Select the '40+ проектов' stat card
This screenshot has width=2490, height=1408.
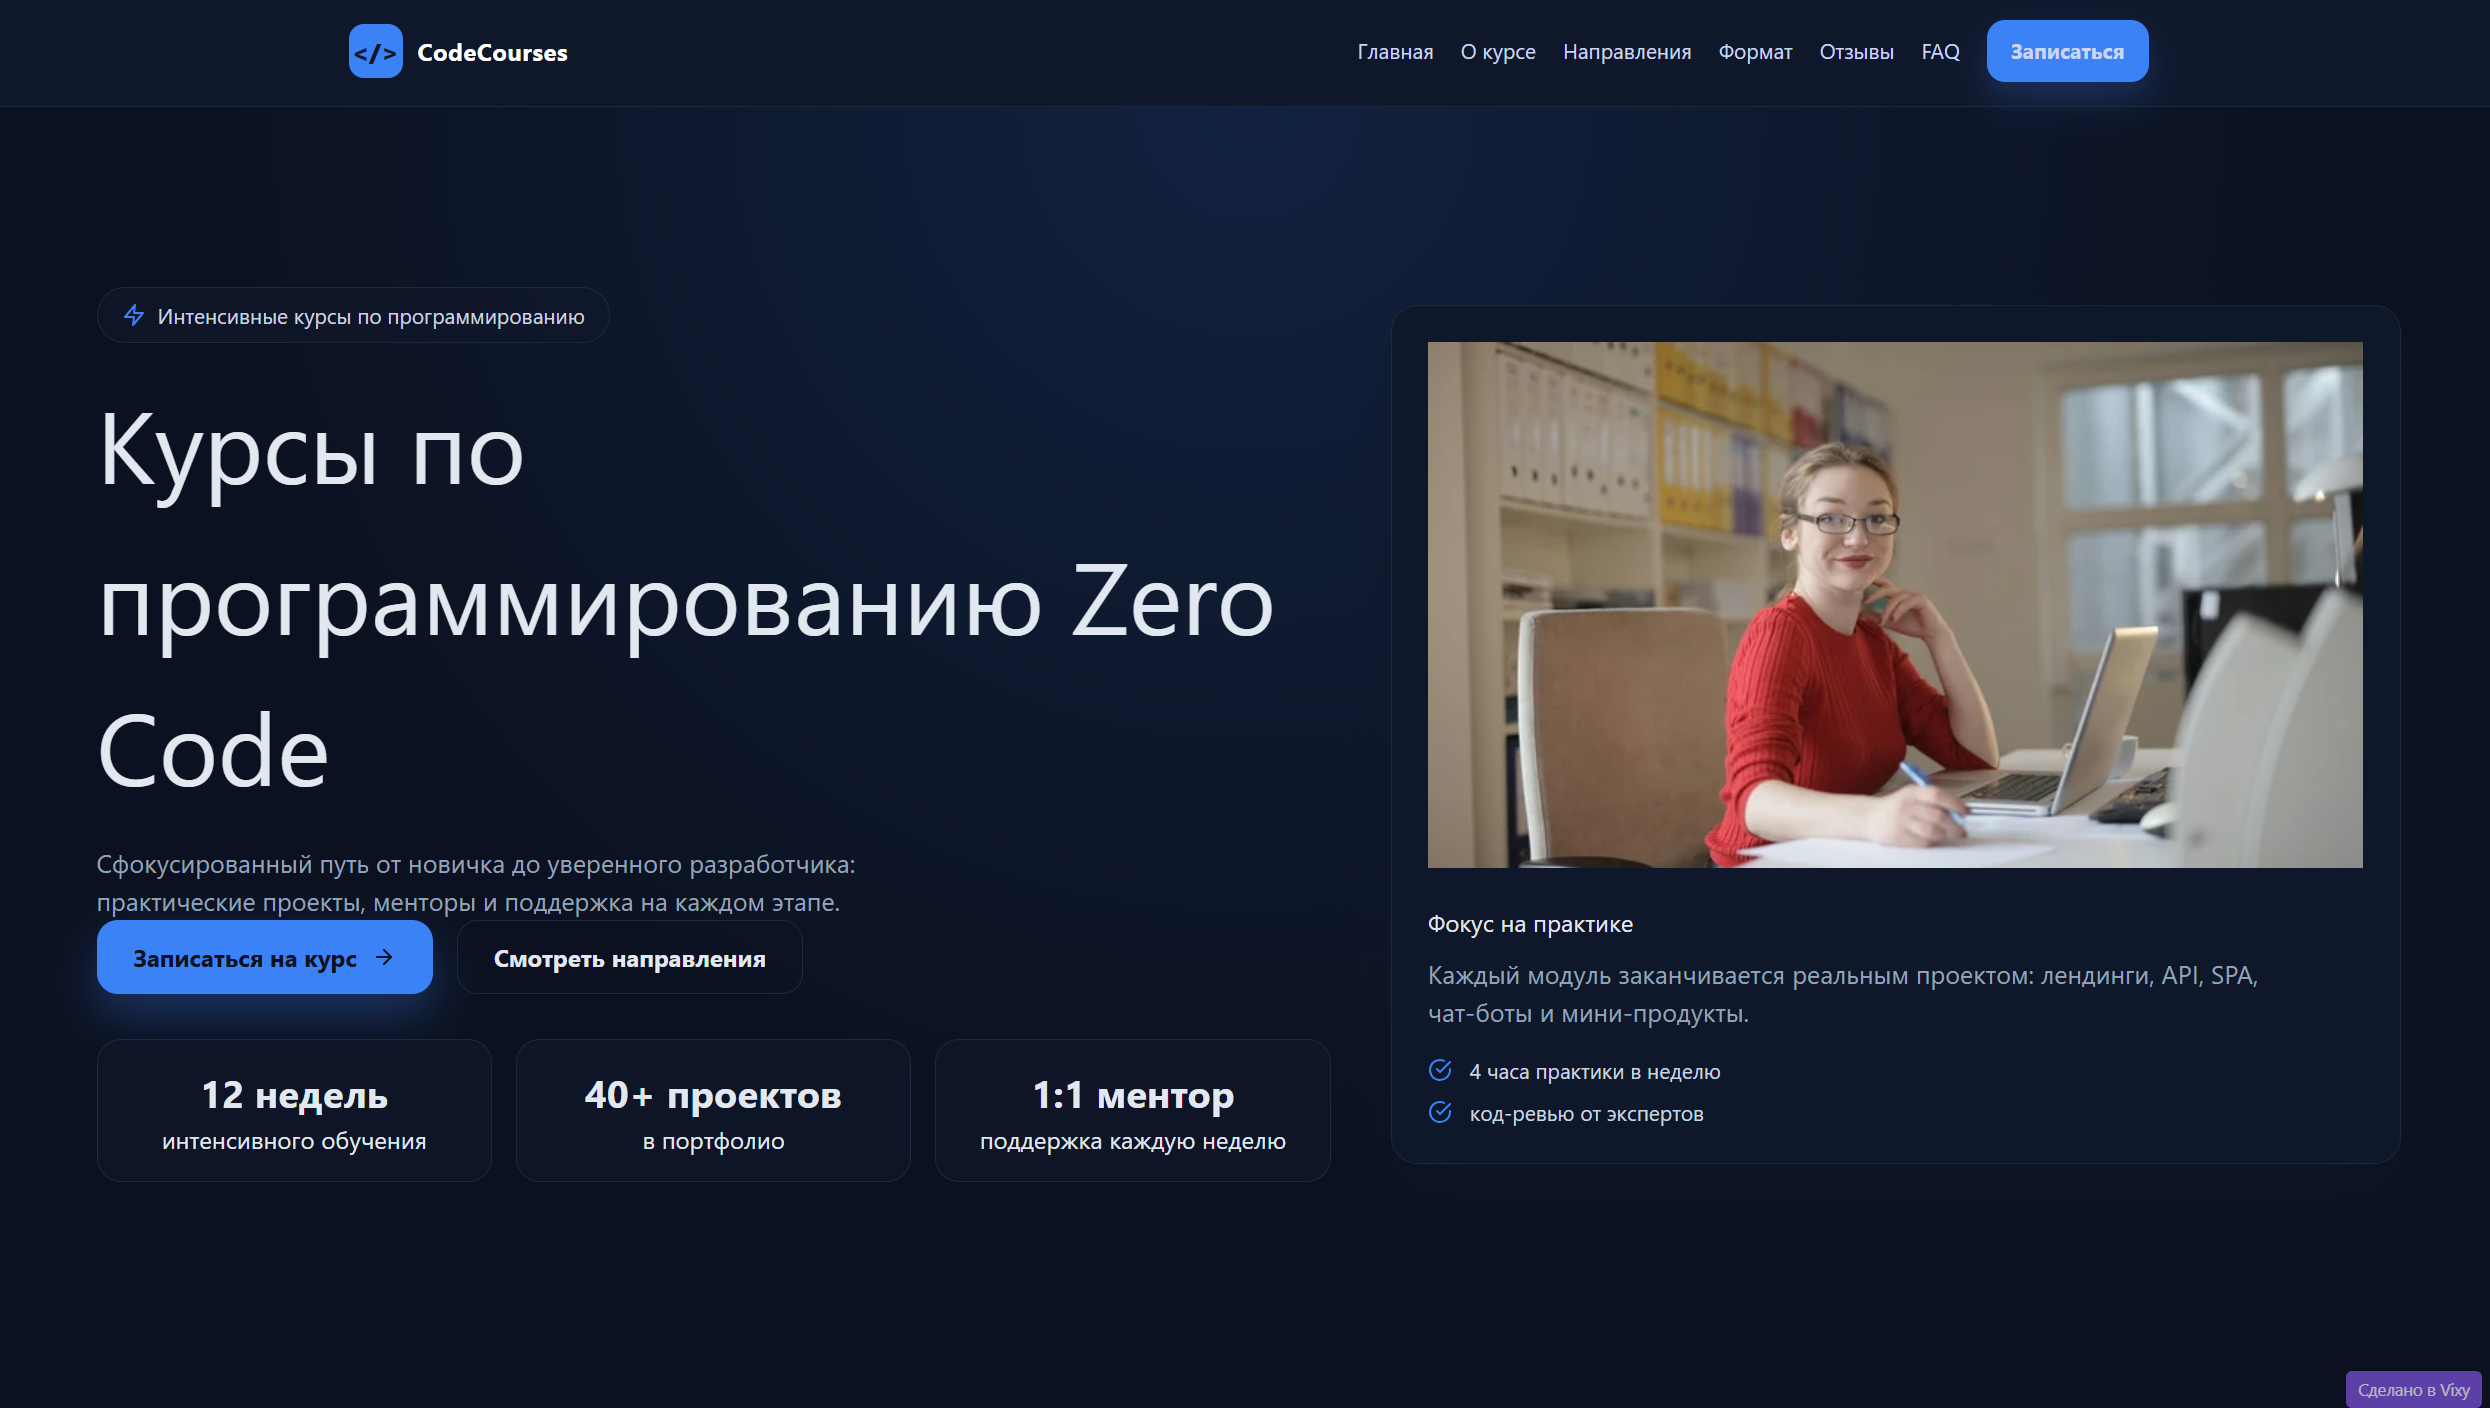(712, 1110)
